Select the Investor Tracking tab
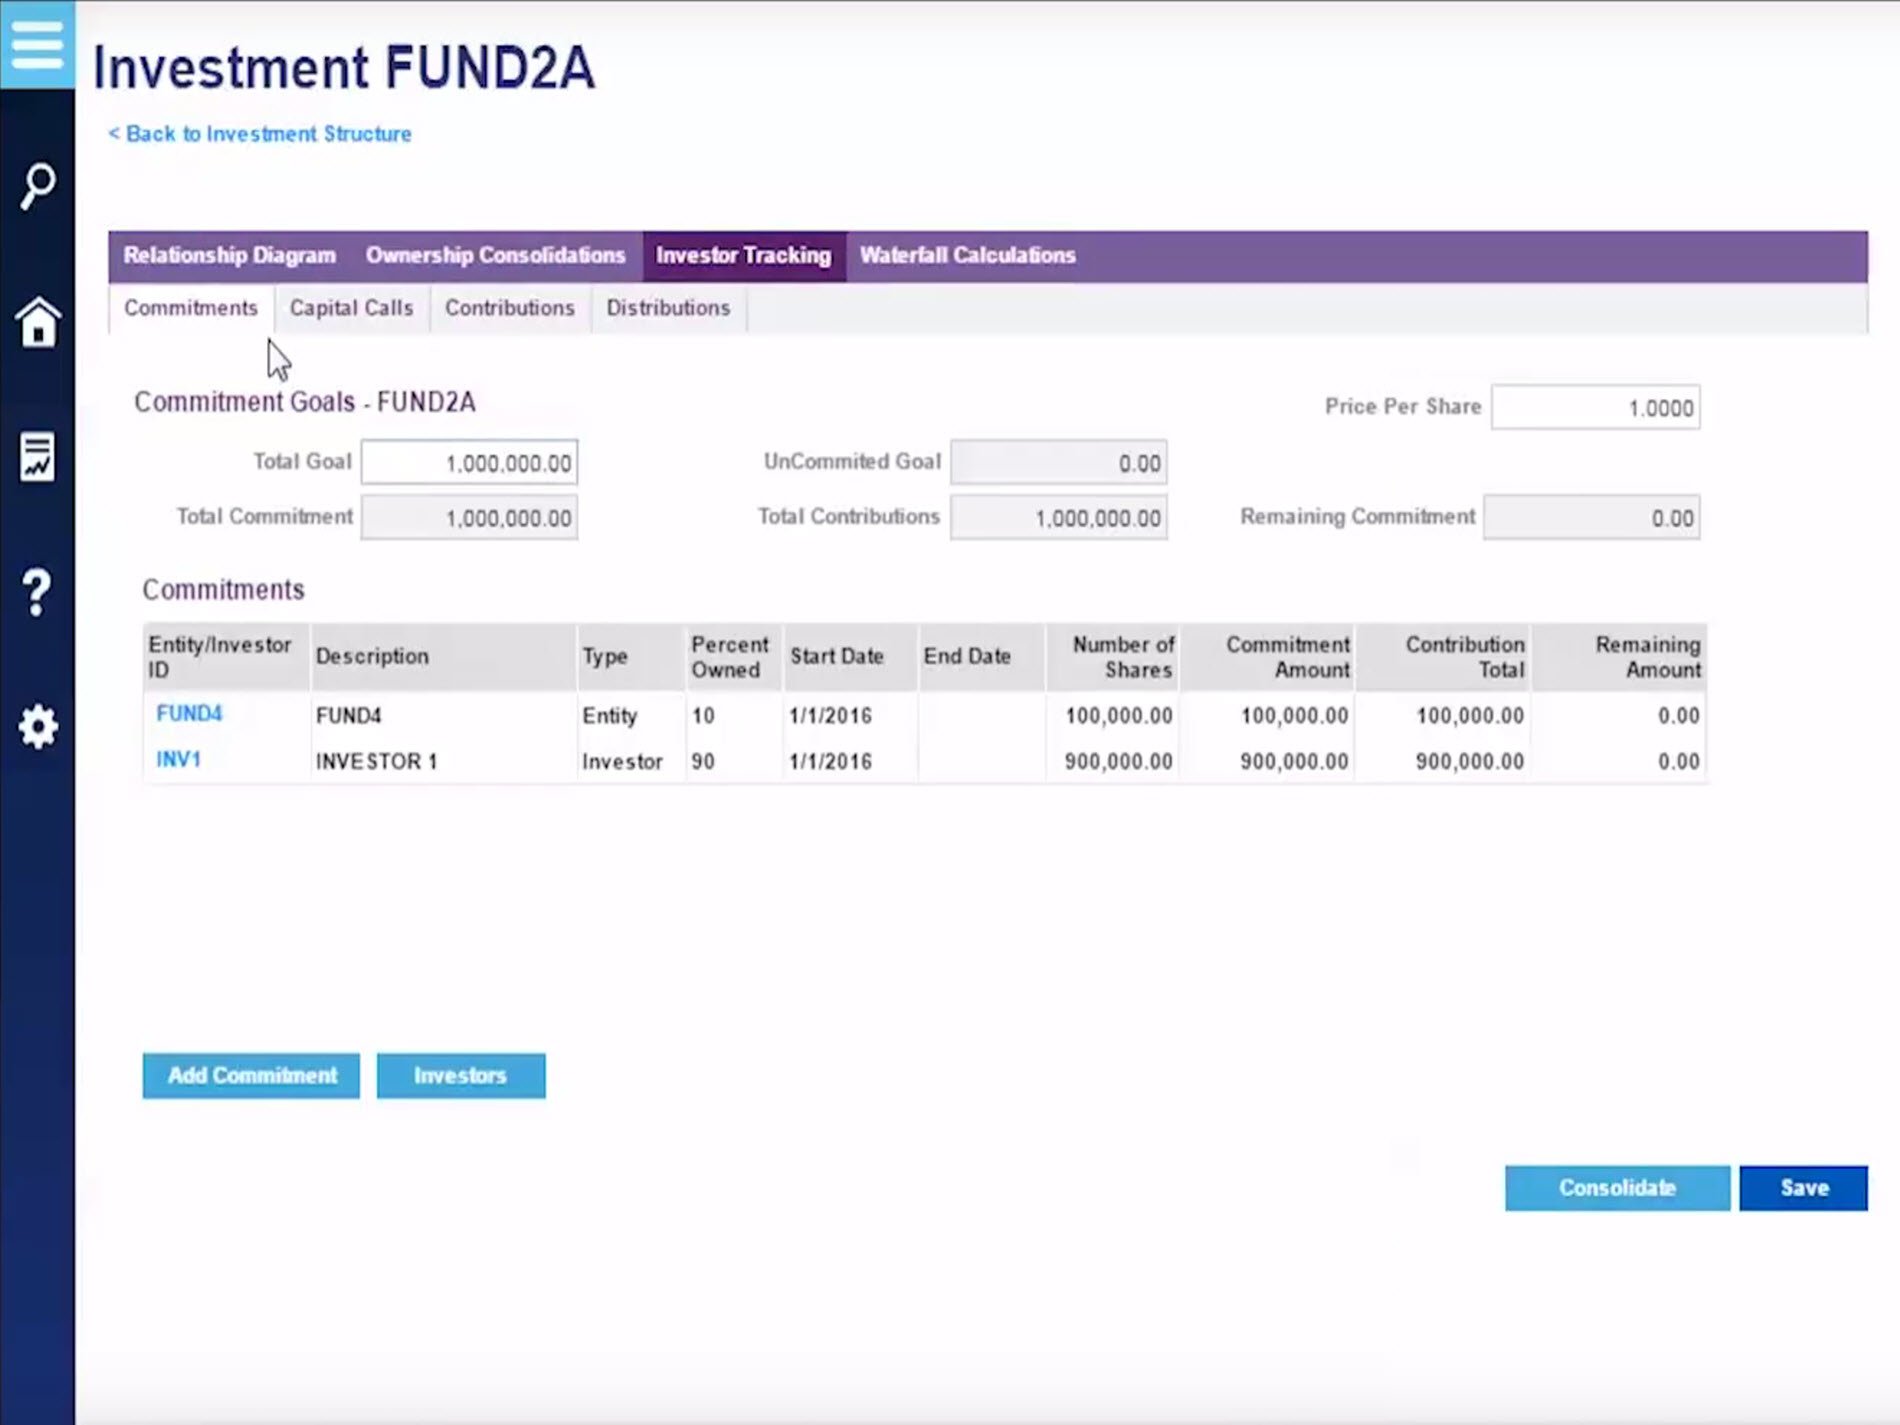 pos(744,255)
